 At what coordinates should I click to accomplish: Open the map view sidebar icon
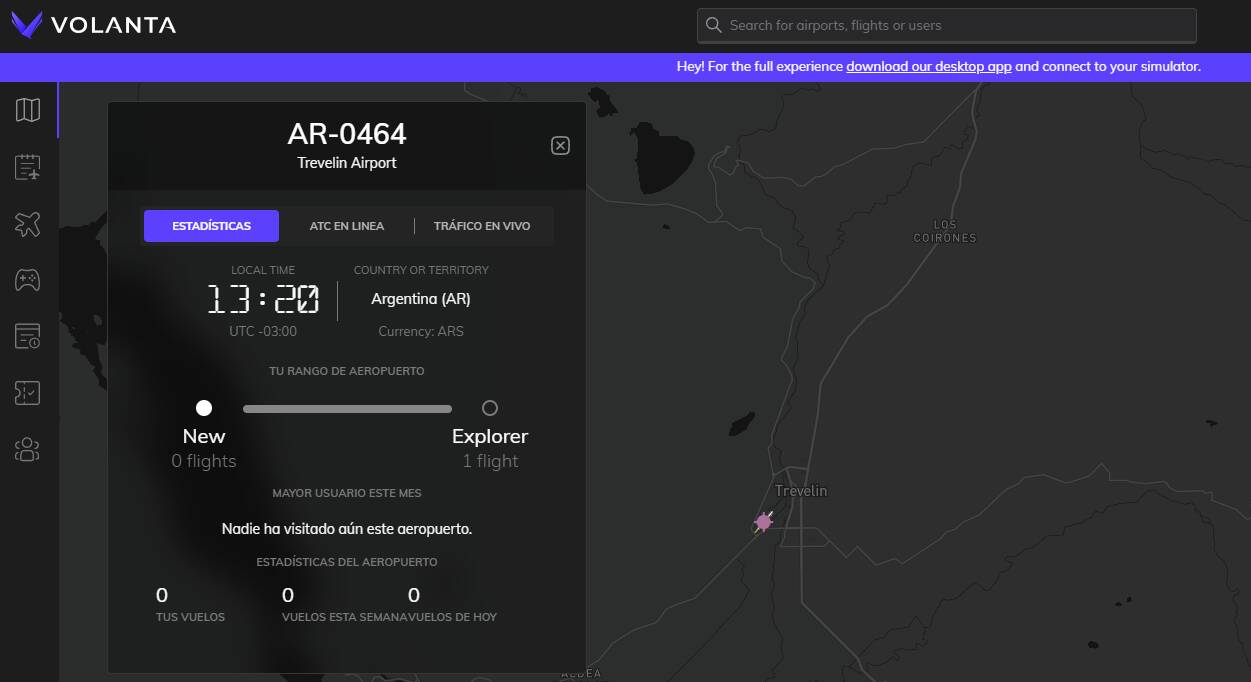click(x=28, y=110)
